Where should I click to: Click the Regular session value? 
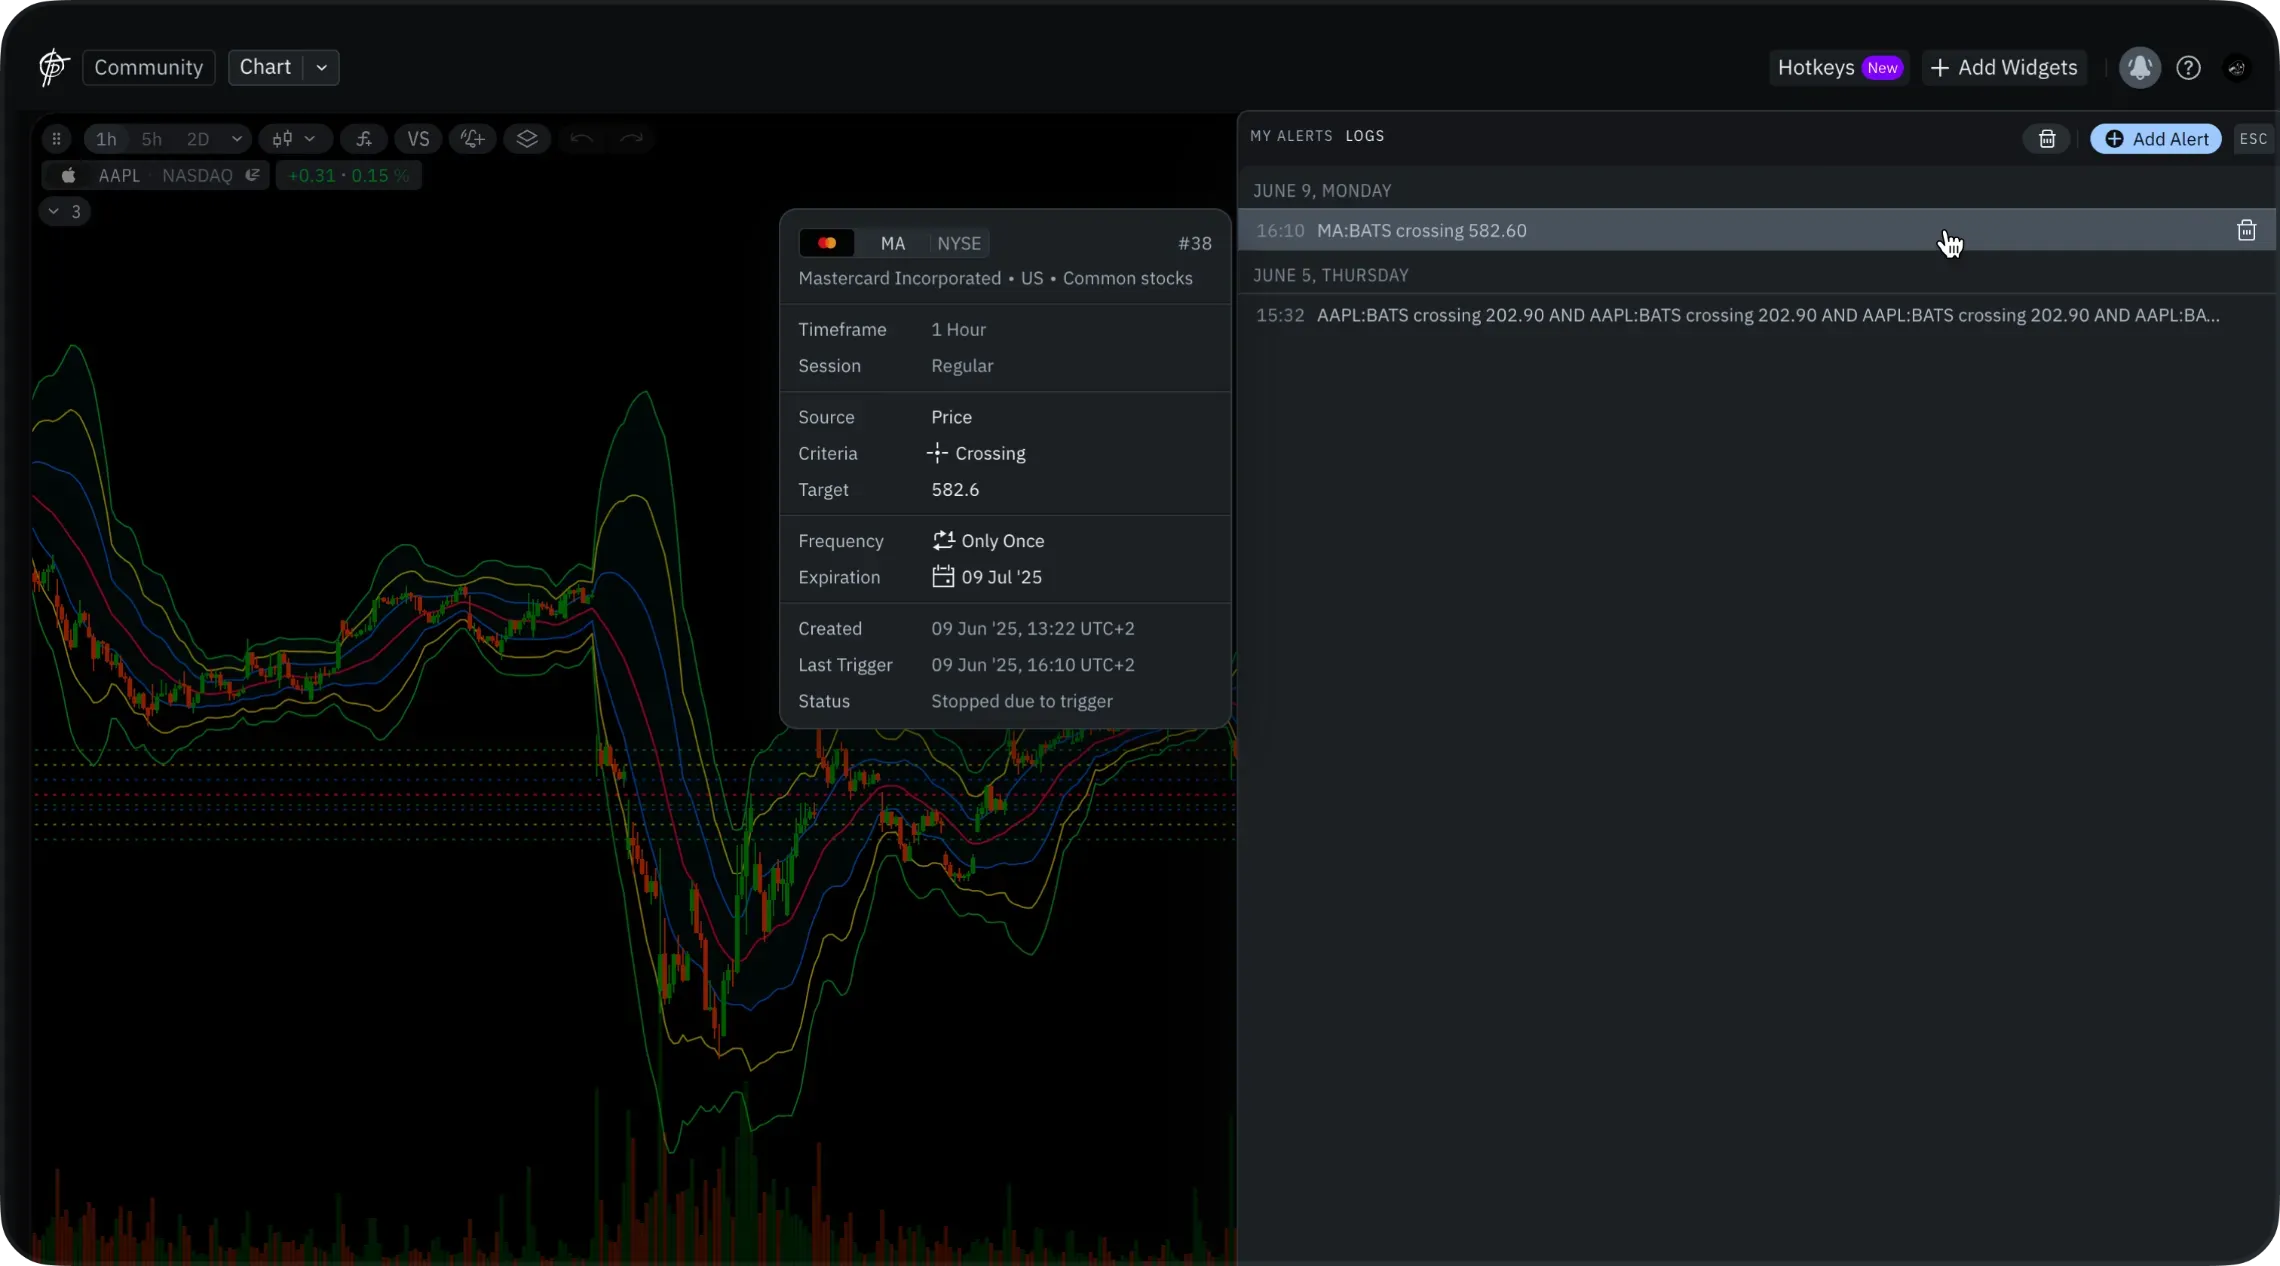[962, 366]
